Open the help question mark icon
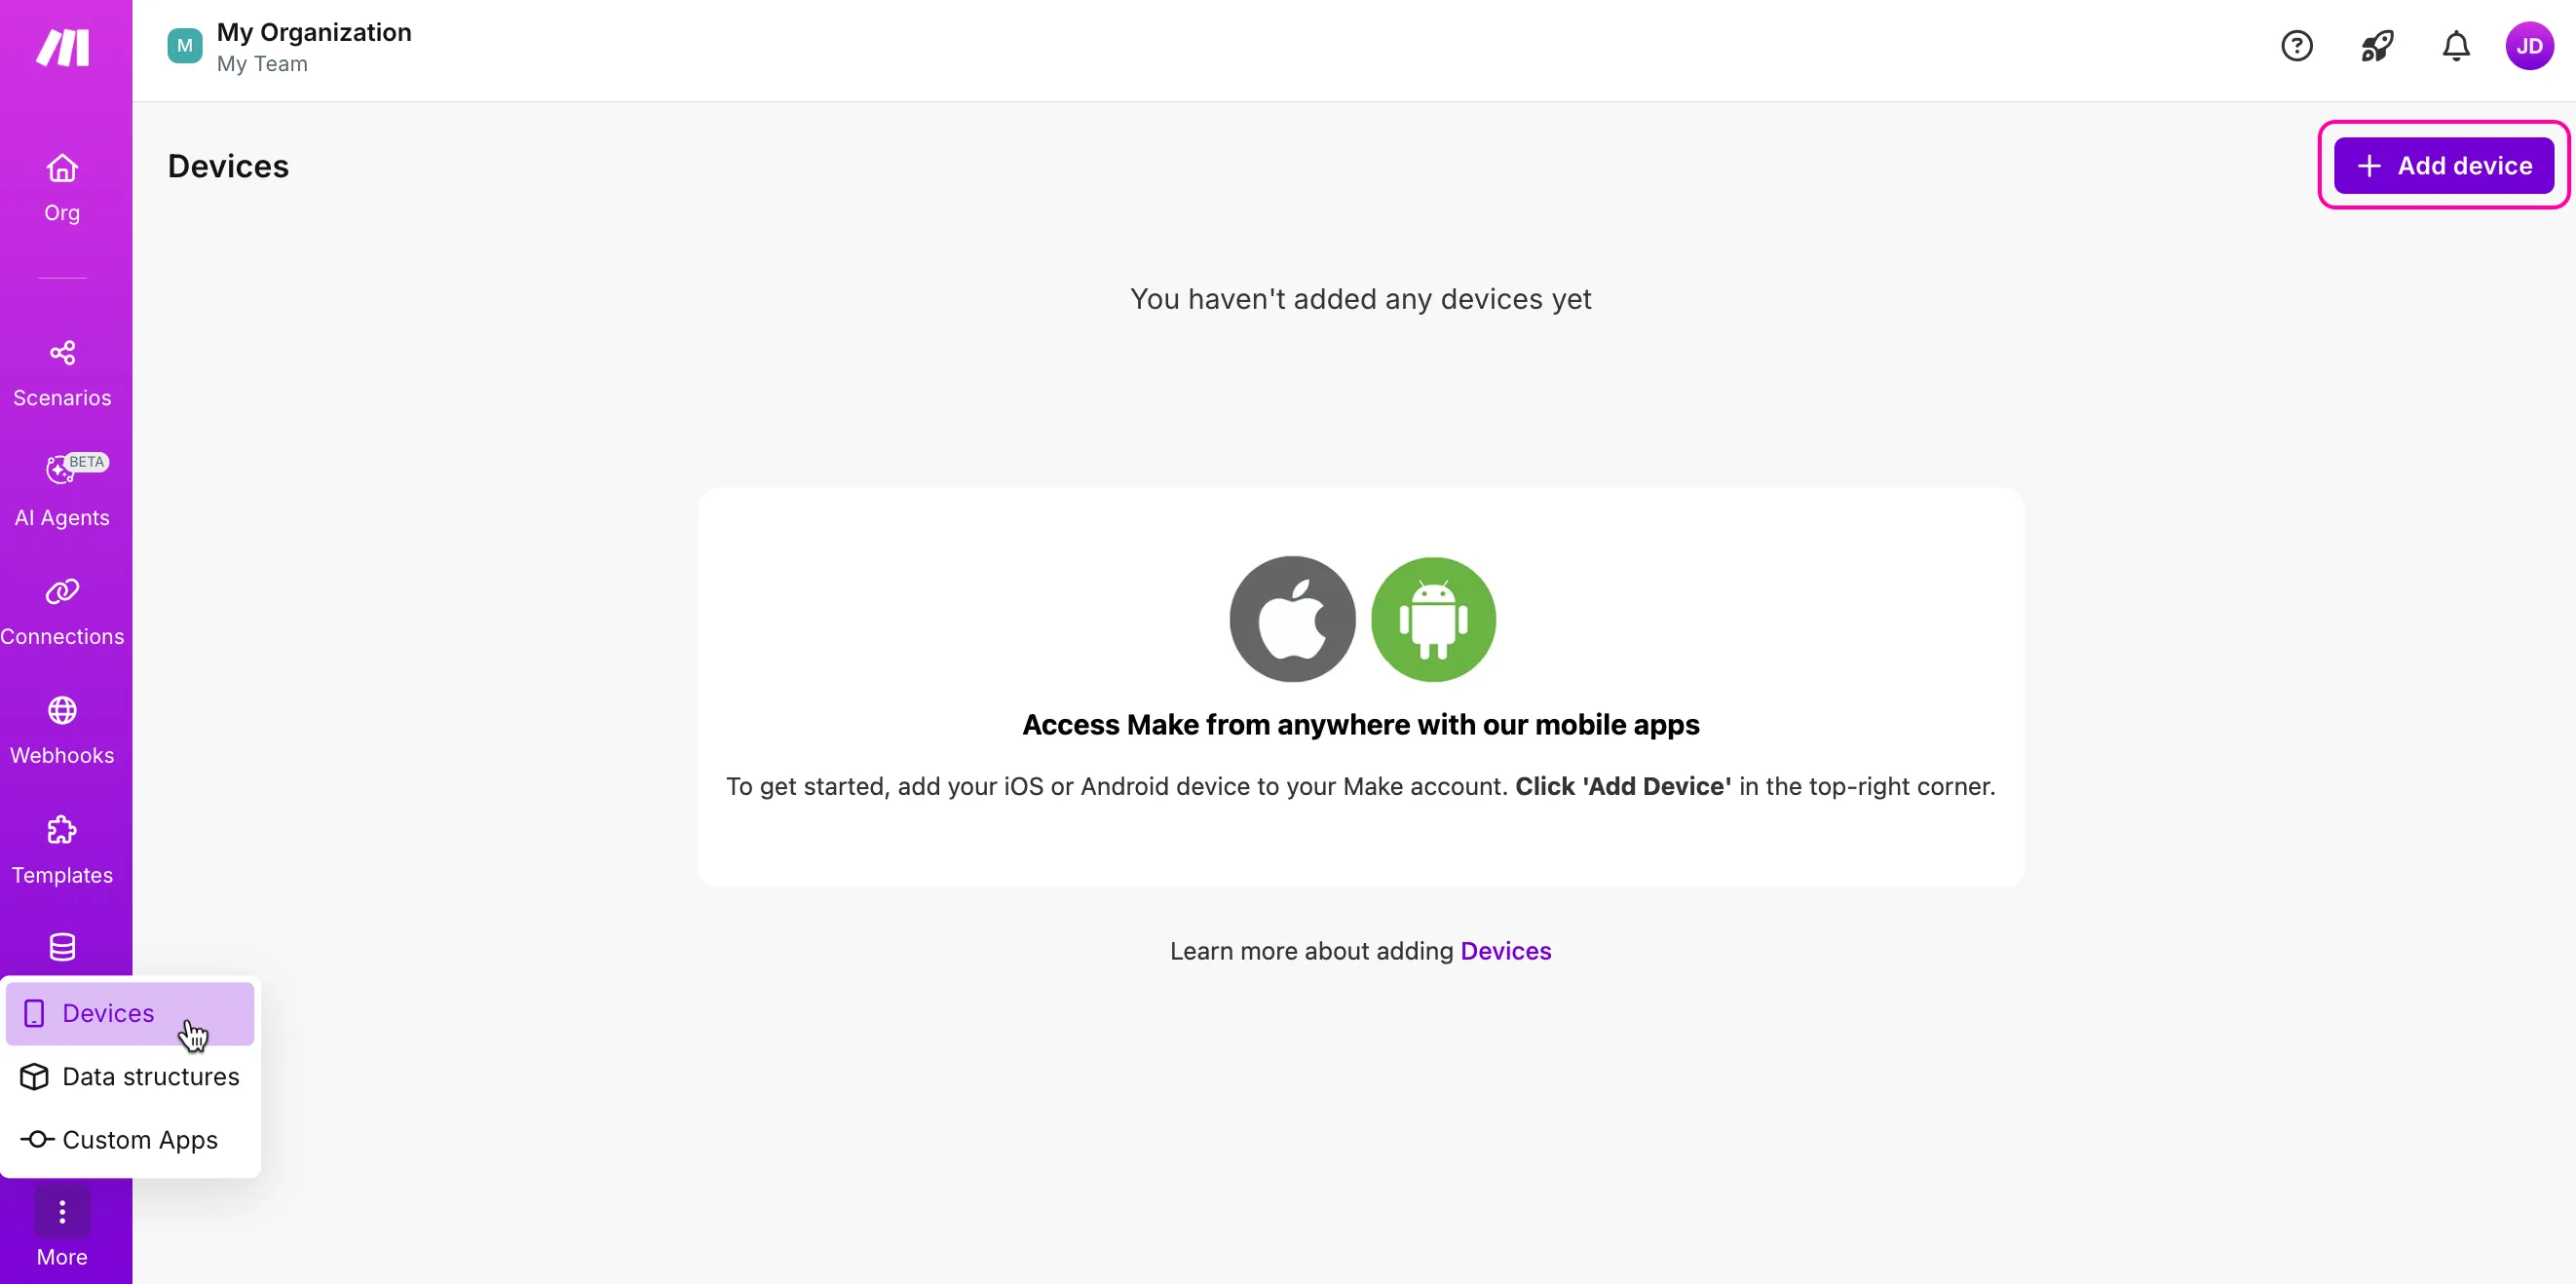The image size is (2576, 1284). [x=2296, y=46]
